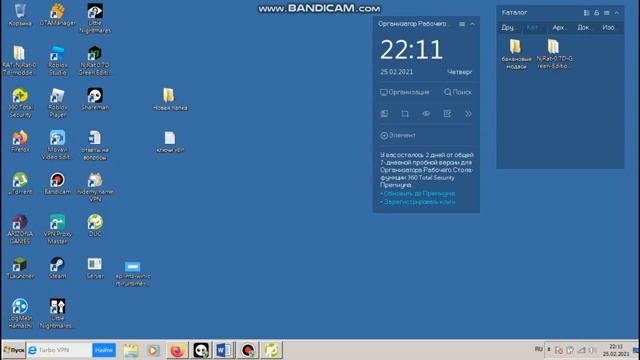Select NjRat-0.7D-Green-Edition folder in Каталог
640x360 pixels.
pyautogui.click(x=554, y=54)
